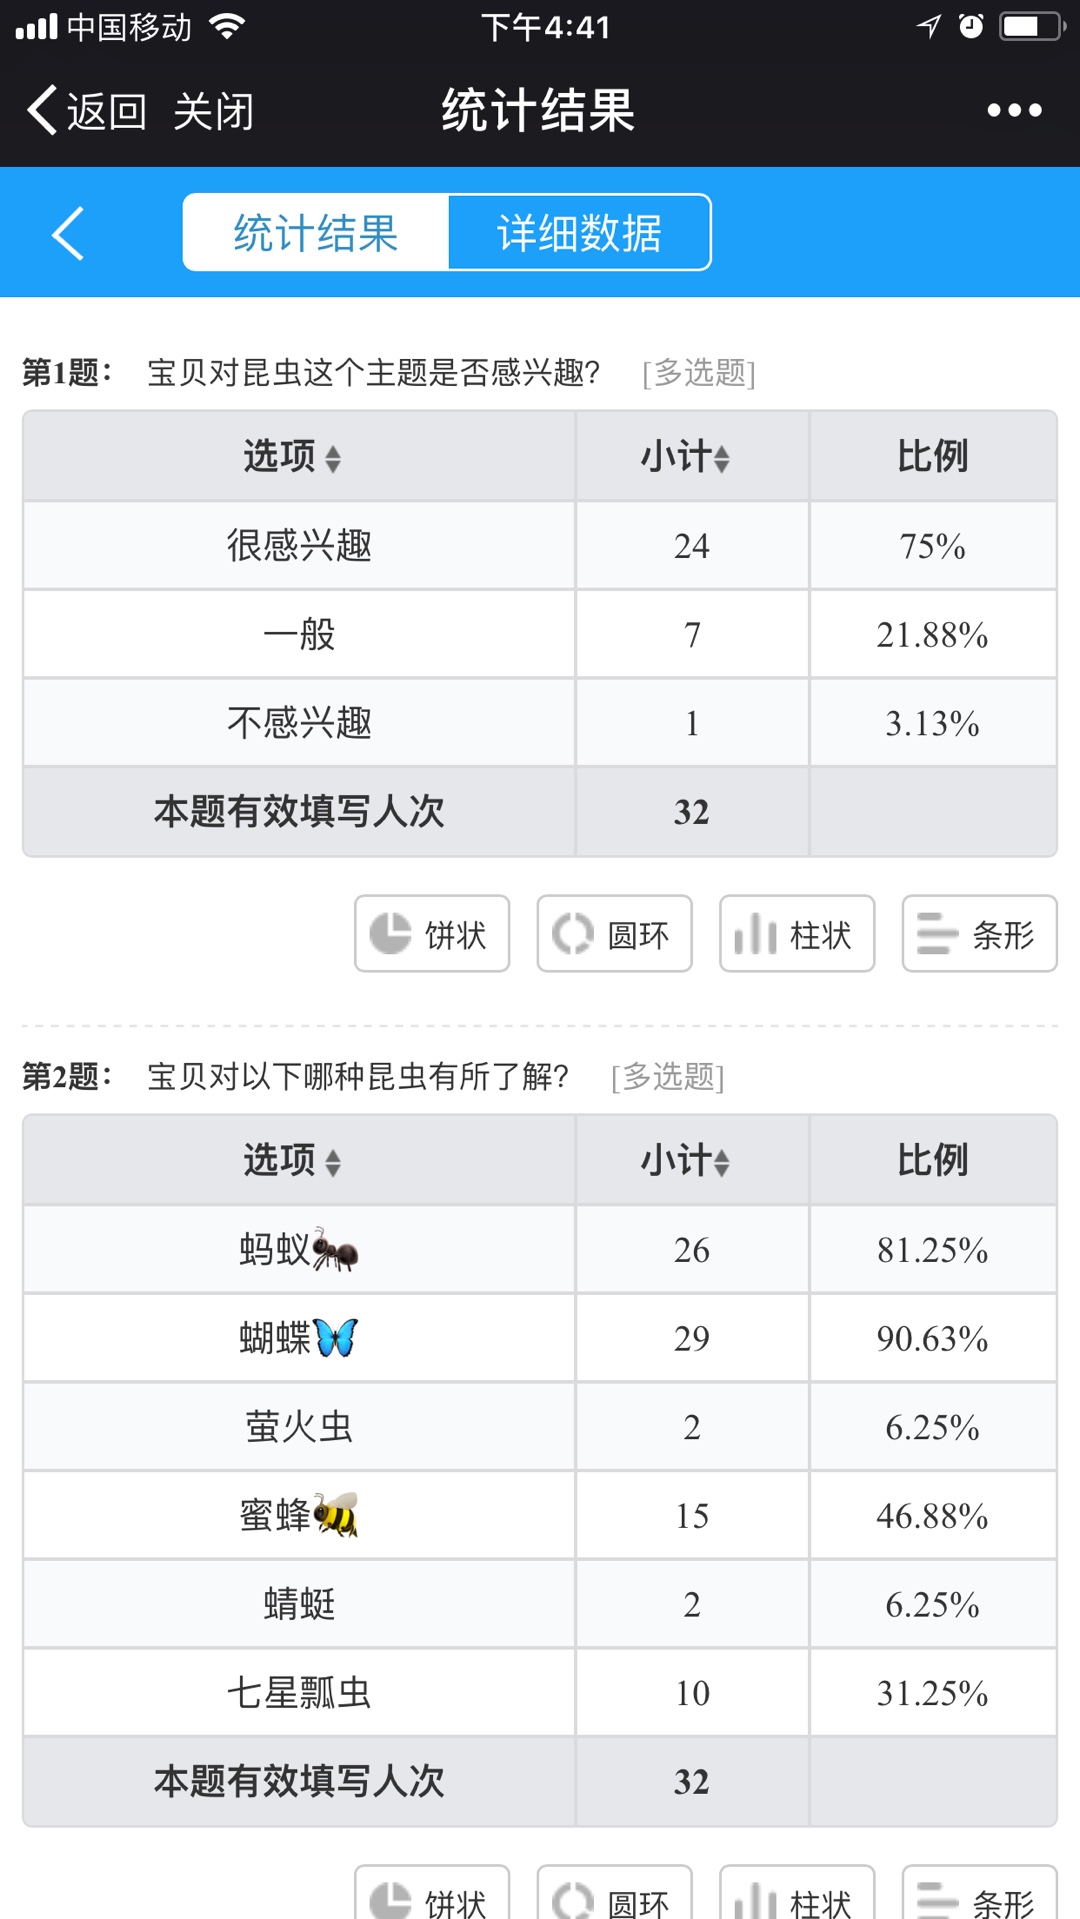The height and width of the screenshot is (1919, 1080).
Task: Show question 2 as donut chart (圆环)
Action: 614,1896
